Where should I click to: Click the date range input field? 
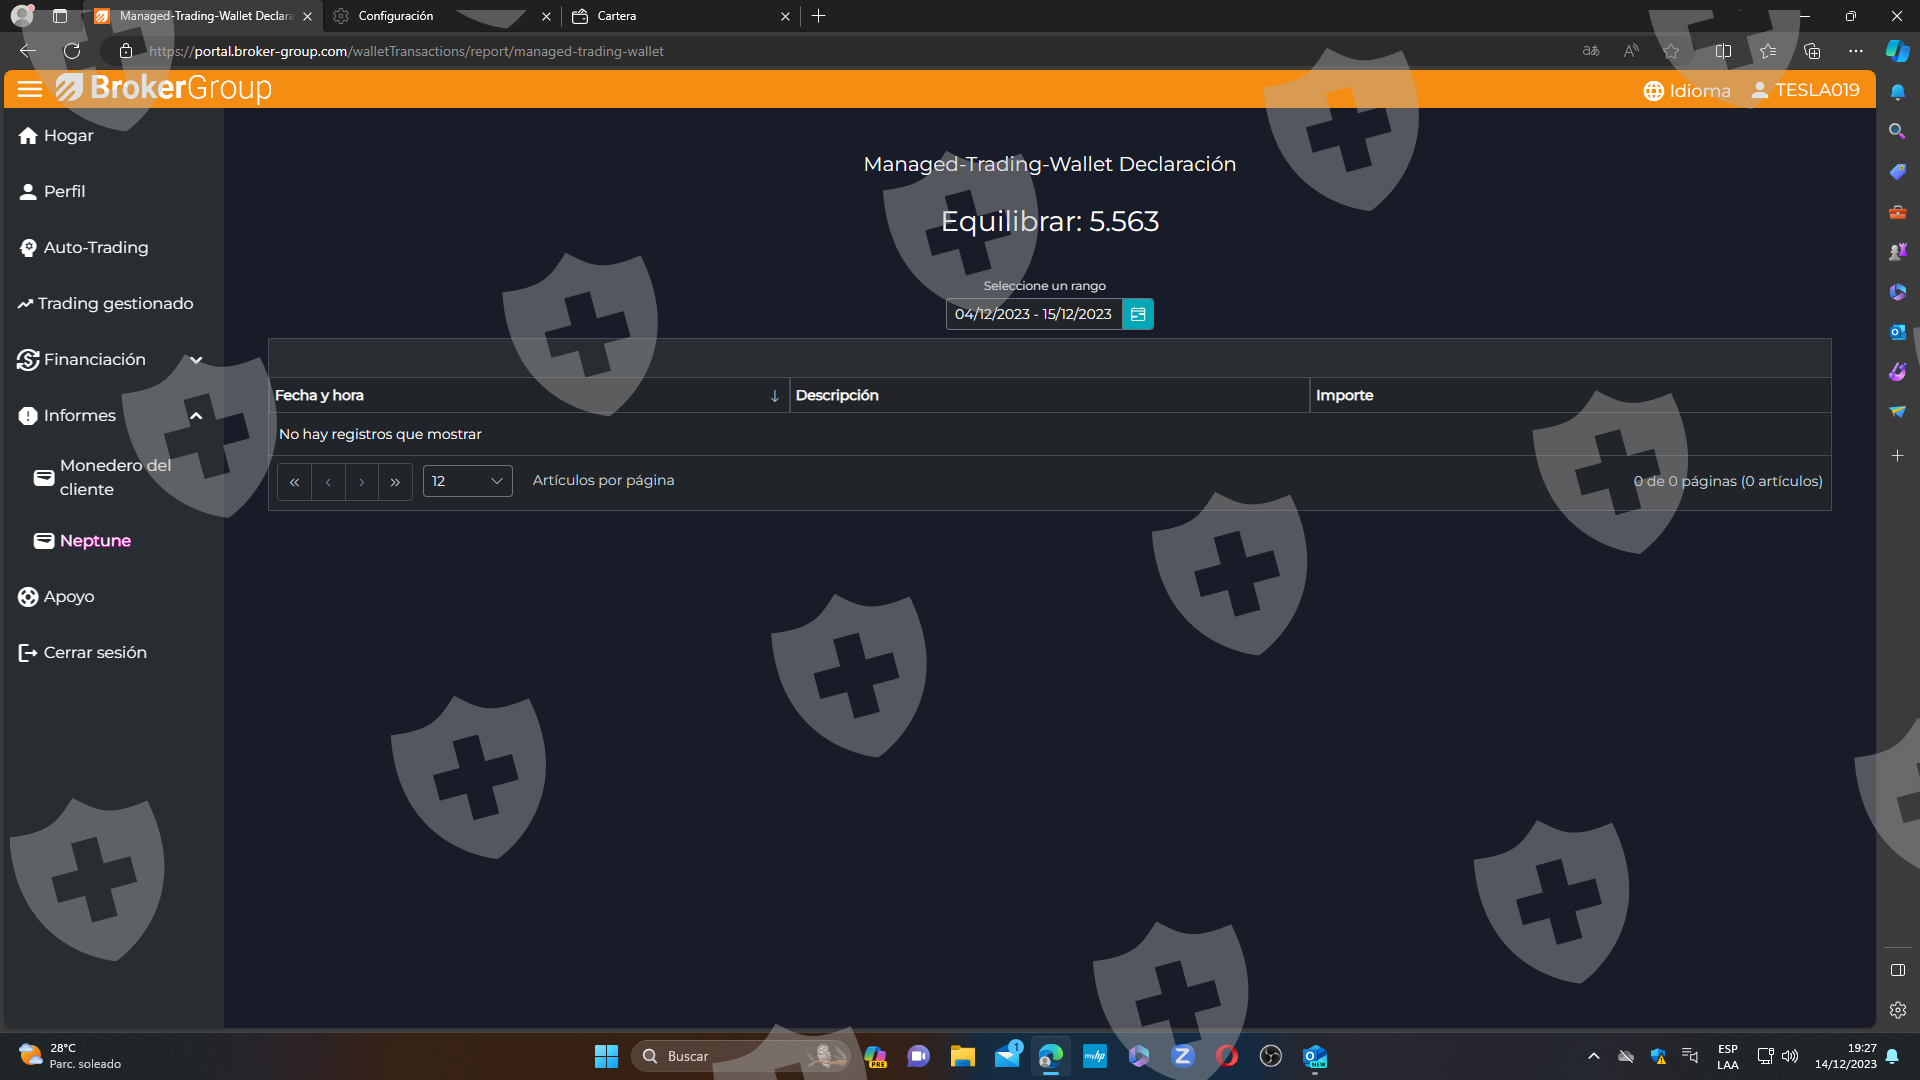(1033, 314)
